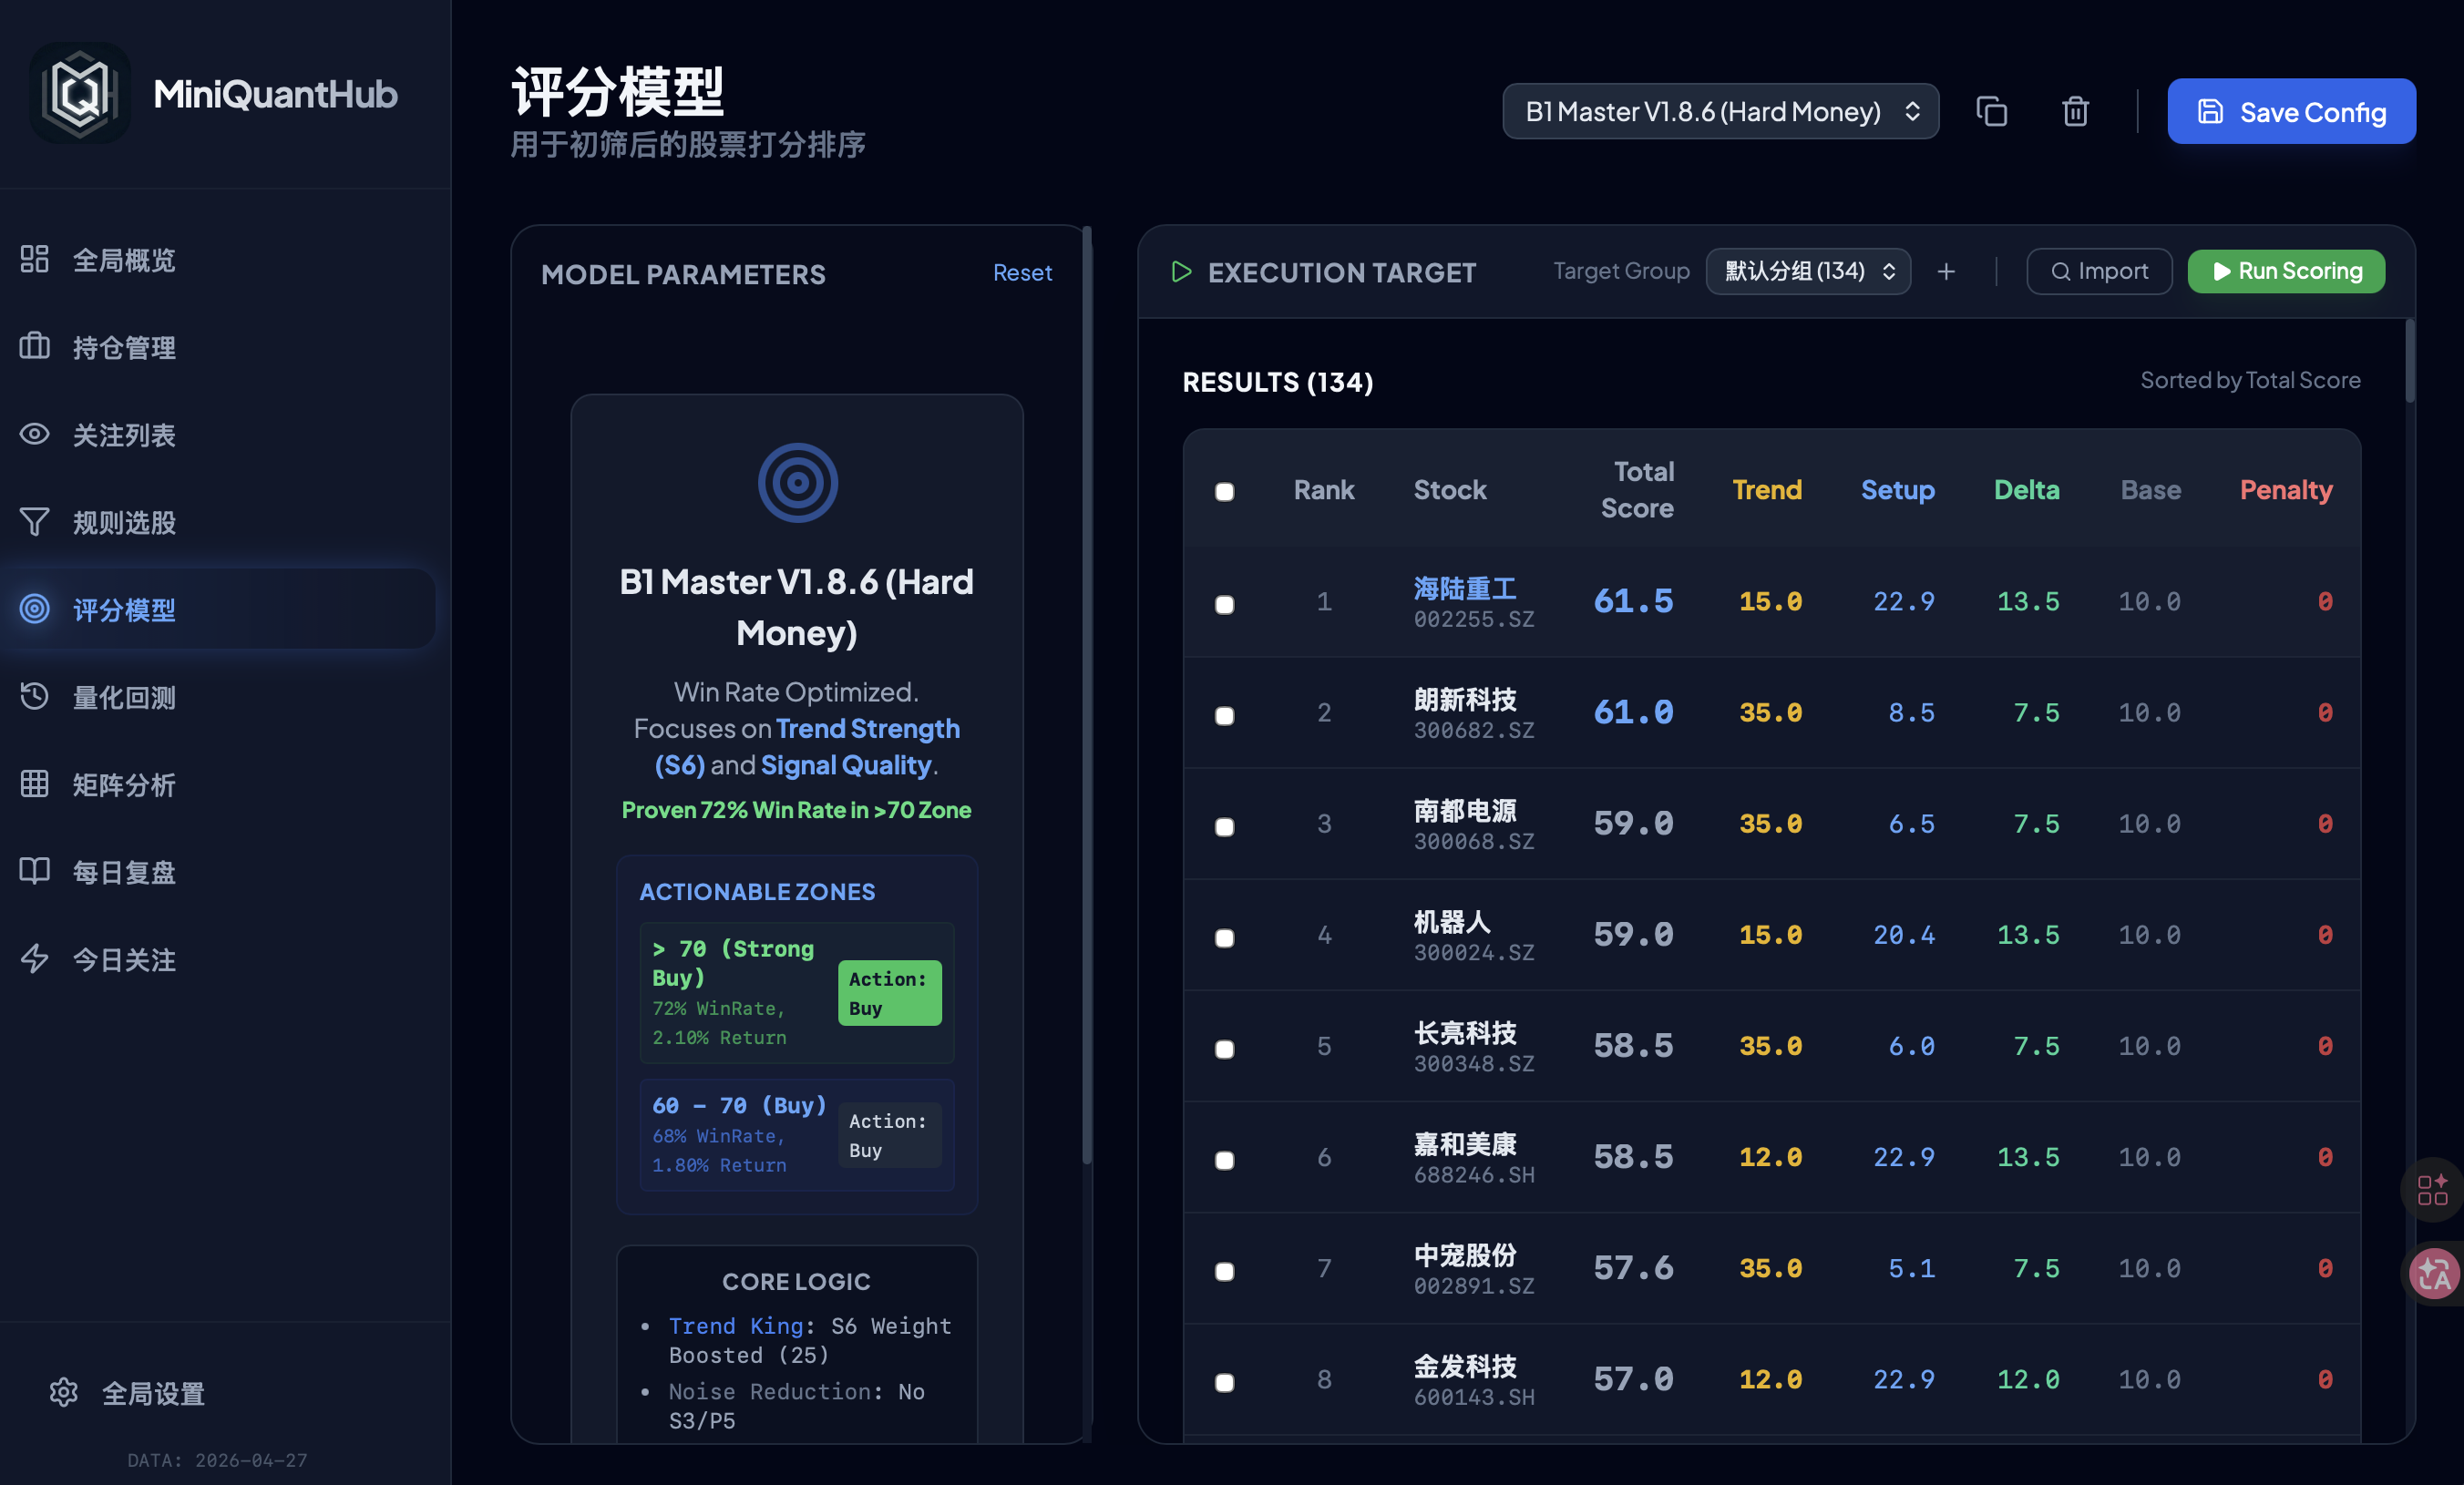Click the Model Parameters panel scrollbar
Viewport: 2464px width, 1485px height.
tap(1087, 695)
